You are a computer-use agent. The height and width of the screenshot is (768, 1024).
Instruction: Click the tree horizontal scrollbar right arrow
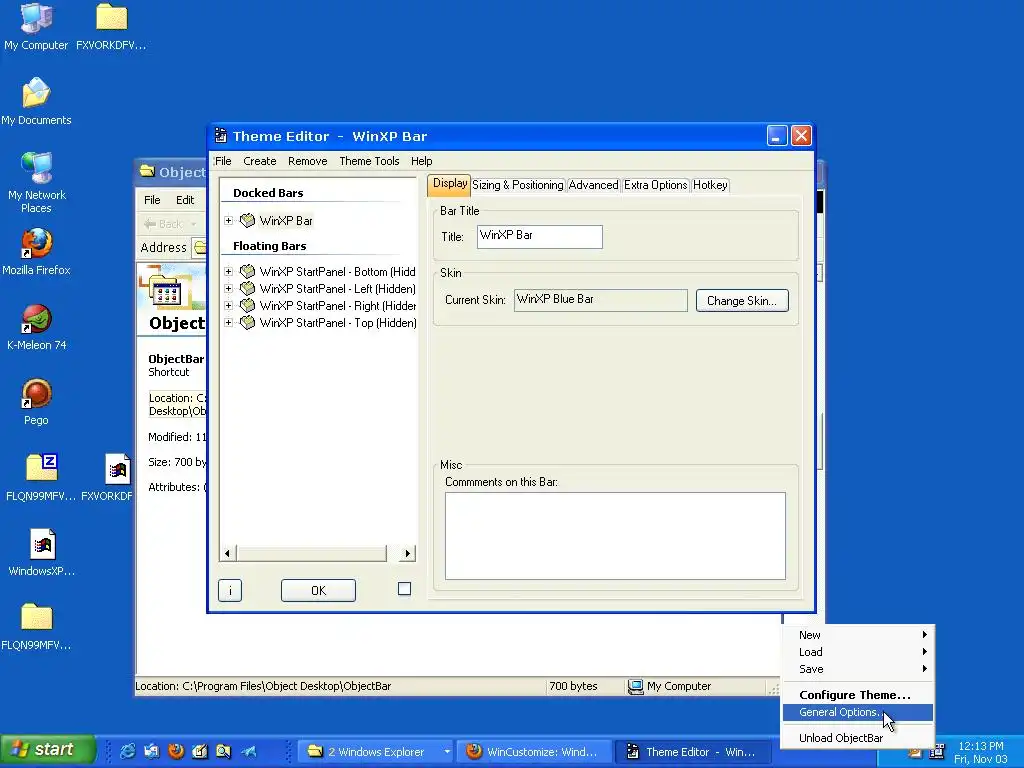pyautogui.click(x=408, y=553)
